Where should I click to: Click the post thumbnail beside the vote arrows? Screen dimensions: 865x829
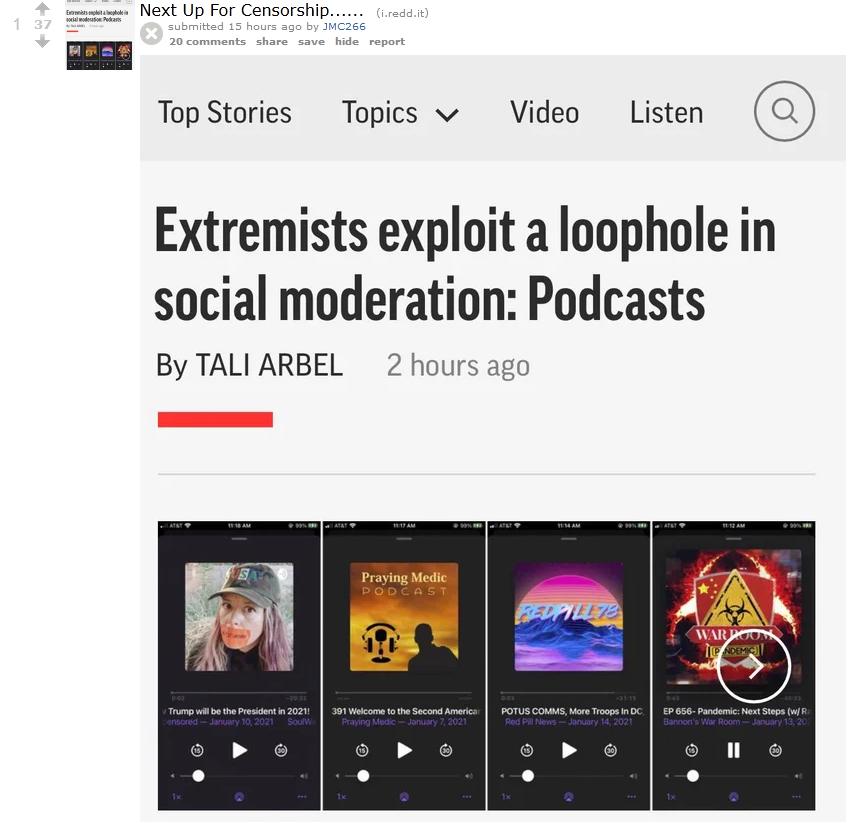(x=99, y=36)
